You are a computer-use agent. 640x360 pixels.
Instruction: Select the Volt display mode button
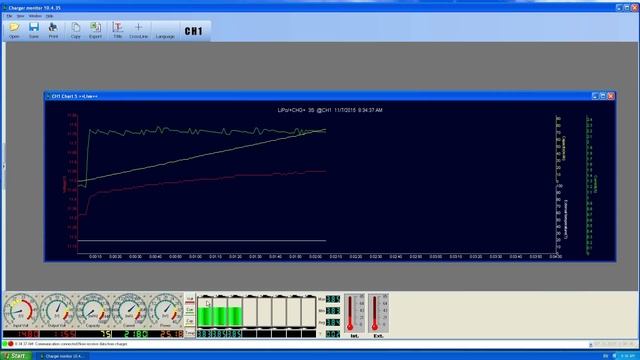(x=190, y=300)
